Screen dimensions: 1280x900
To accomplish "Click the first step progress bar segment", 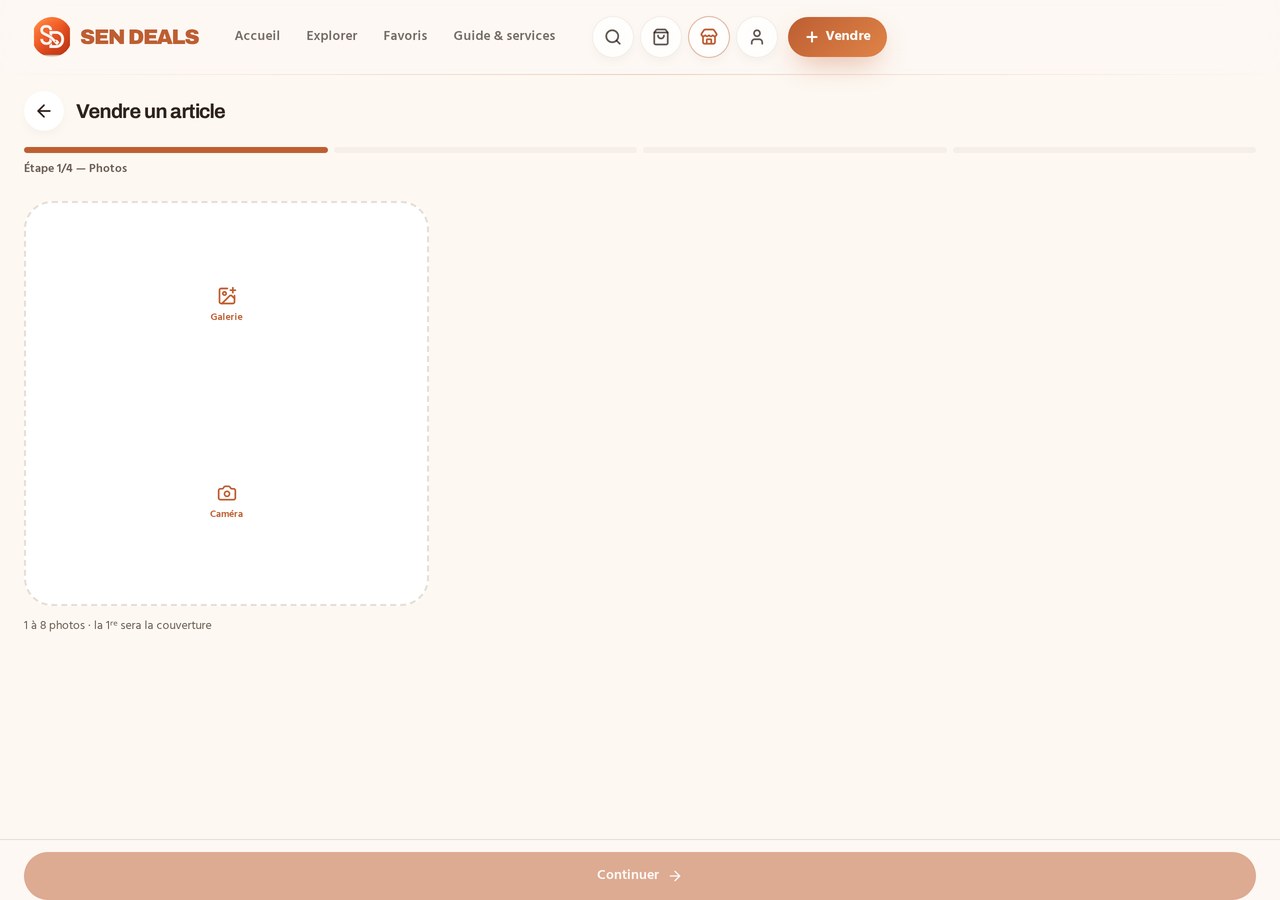I will tap(176, 150).
